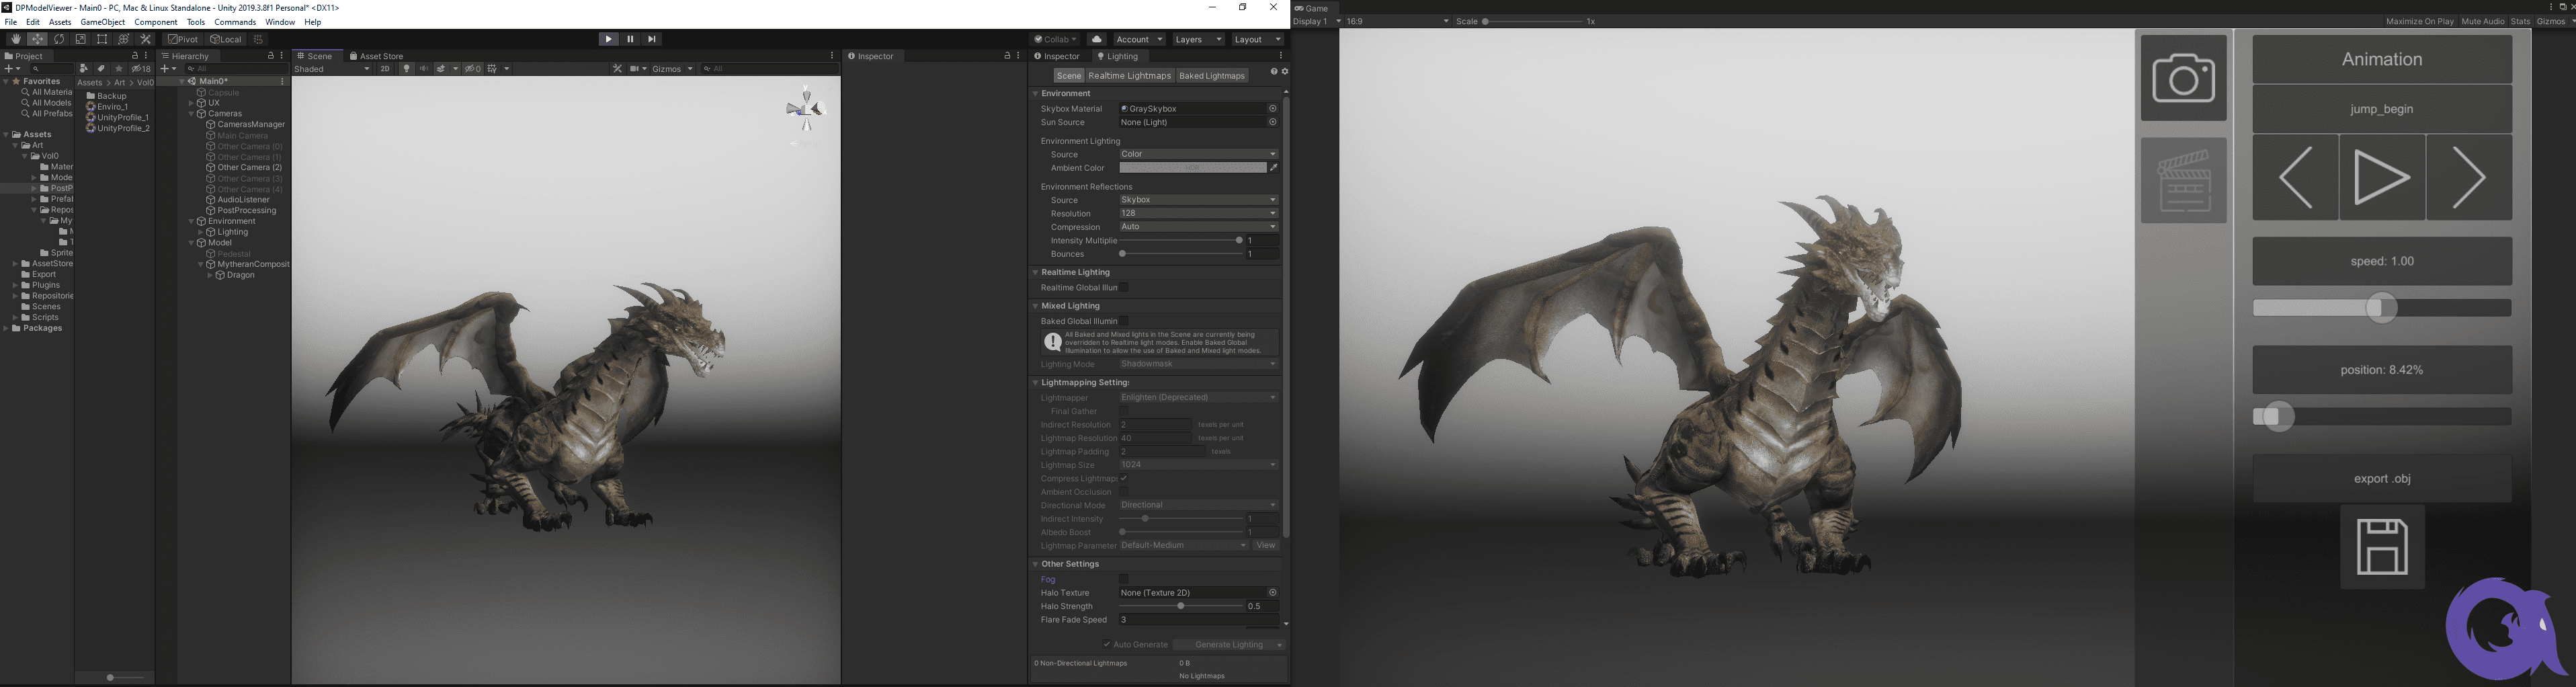Click the editor Pause button
The height and width of the screenshot is (687, 2576).
click(x=630, y=39)
